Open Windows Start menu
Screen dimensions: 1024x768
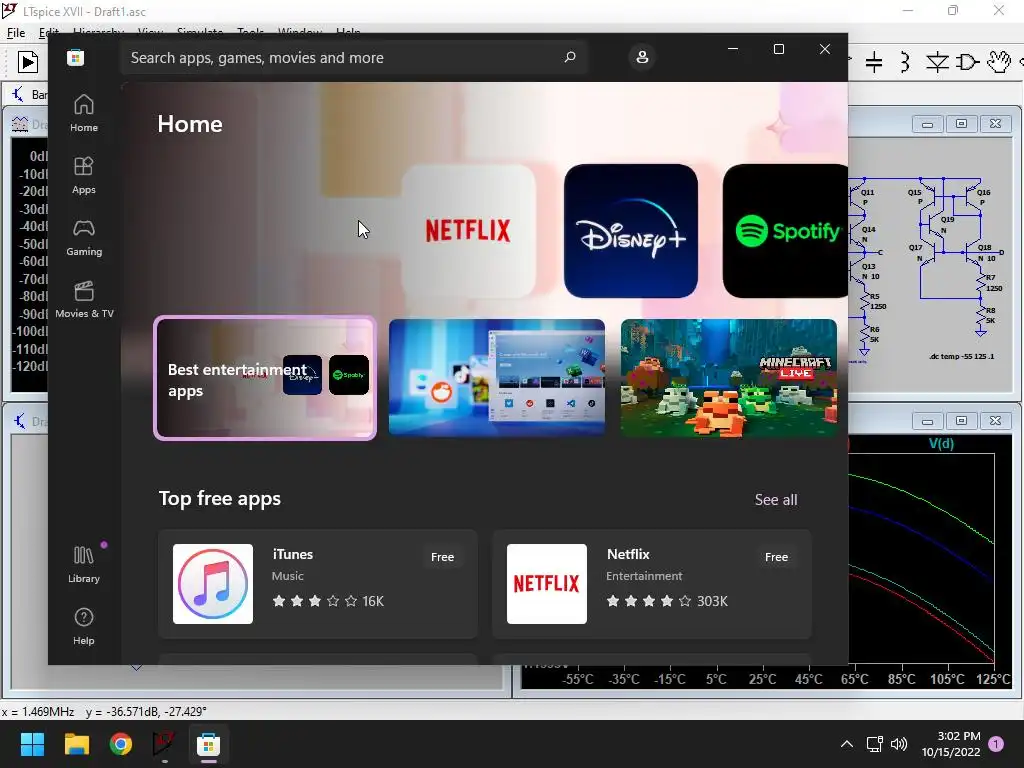(x=32, y=744)
